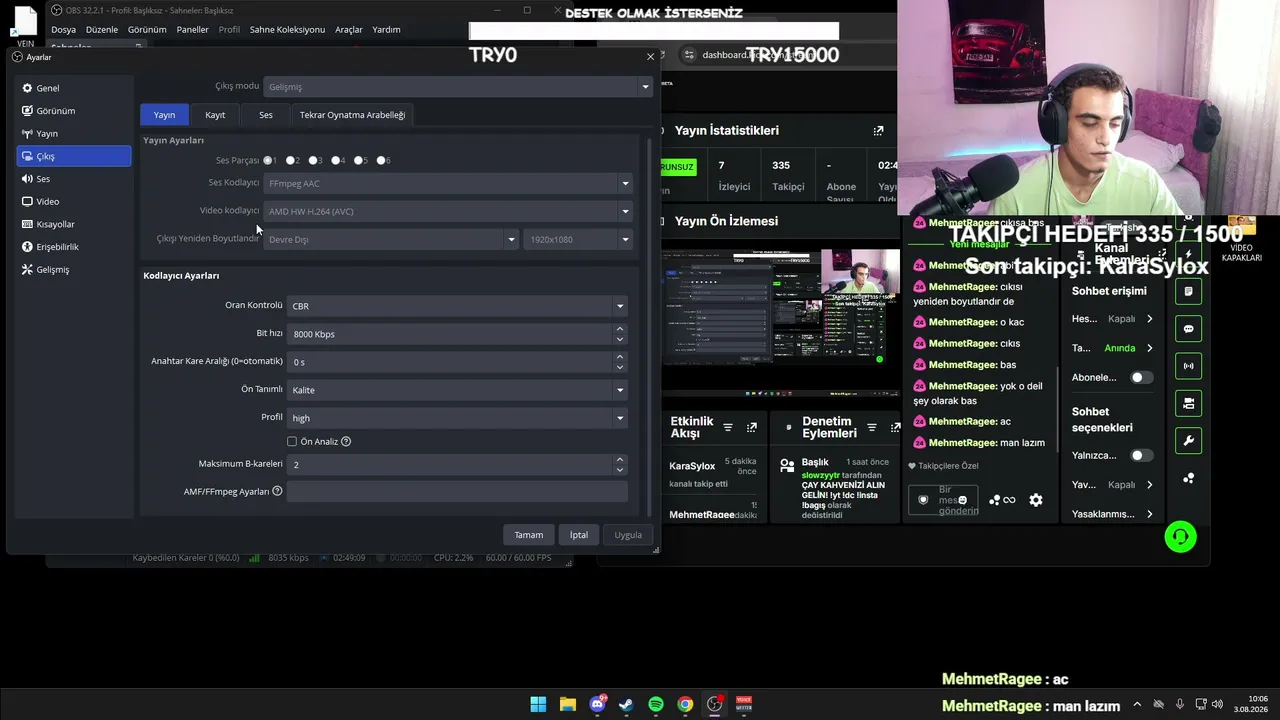Open Discord from taskbar
The width and height of the screenshot is (1280, 720).
pos(597,704)
